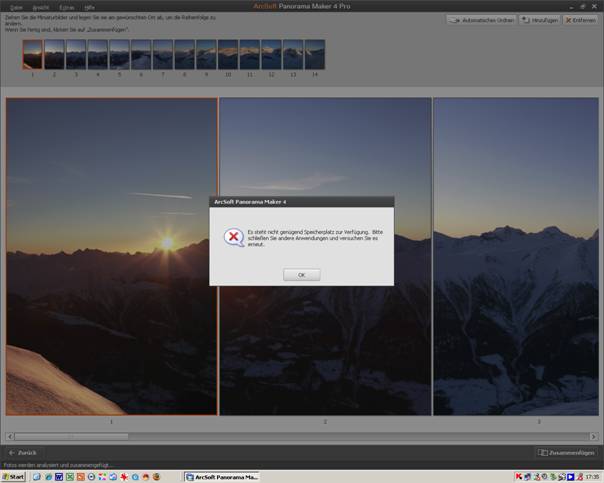Pick thumbnail number 10 in the strip
604x483 pixels.
click(227, 55)
